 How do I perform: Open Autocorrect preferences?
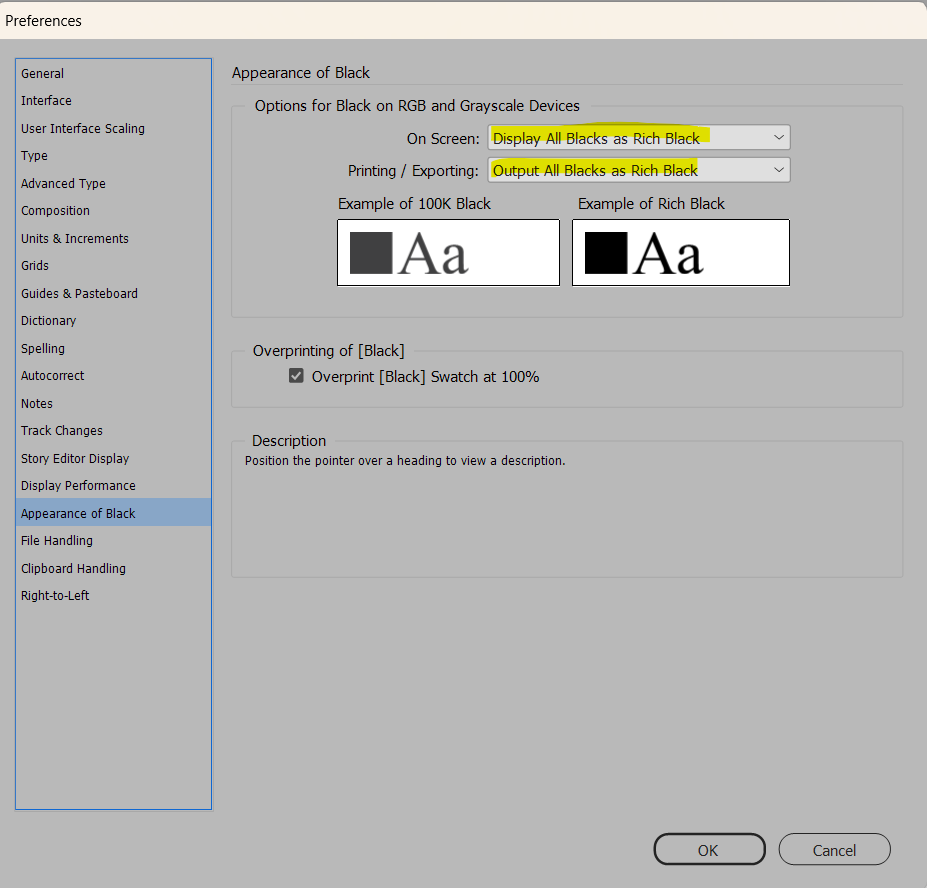(x=113, y=375)
